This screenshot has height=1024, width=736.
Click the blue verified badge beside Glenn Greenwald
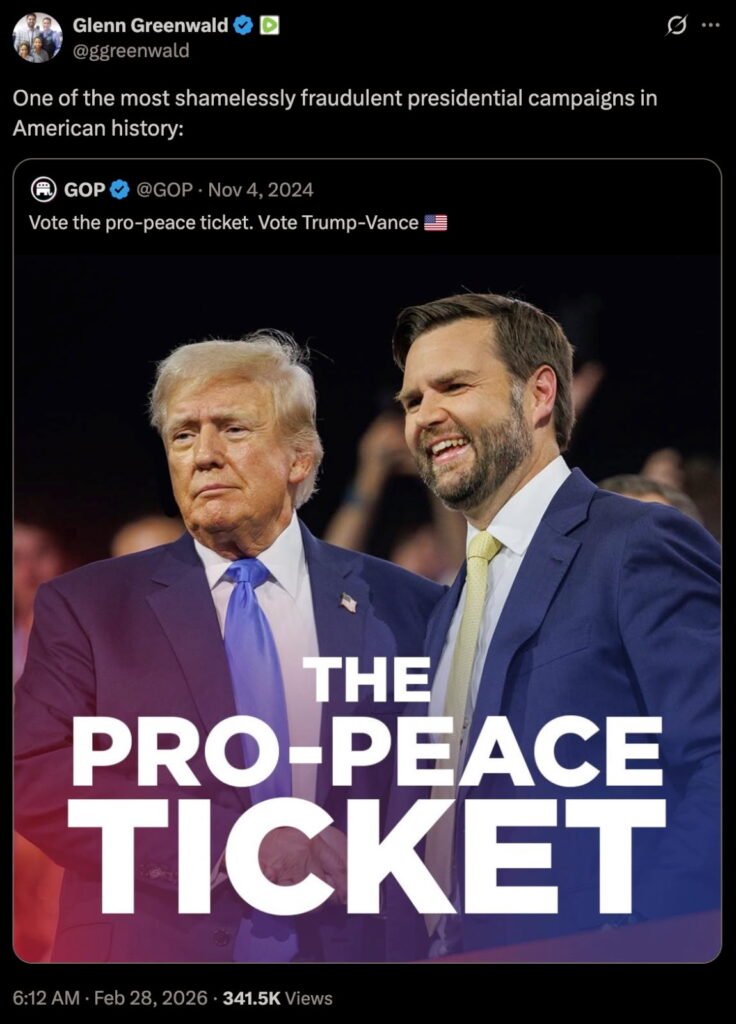243,27
